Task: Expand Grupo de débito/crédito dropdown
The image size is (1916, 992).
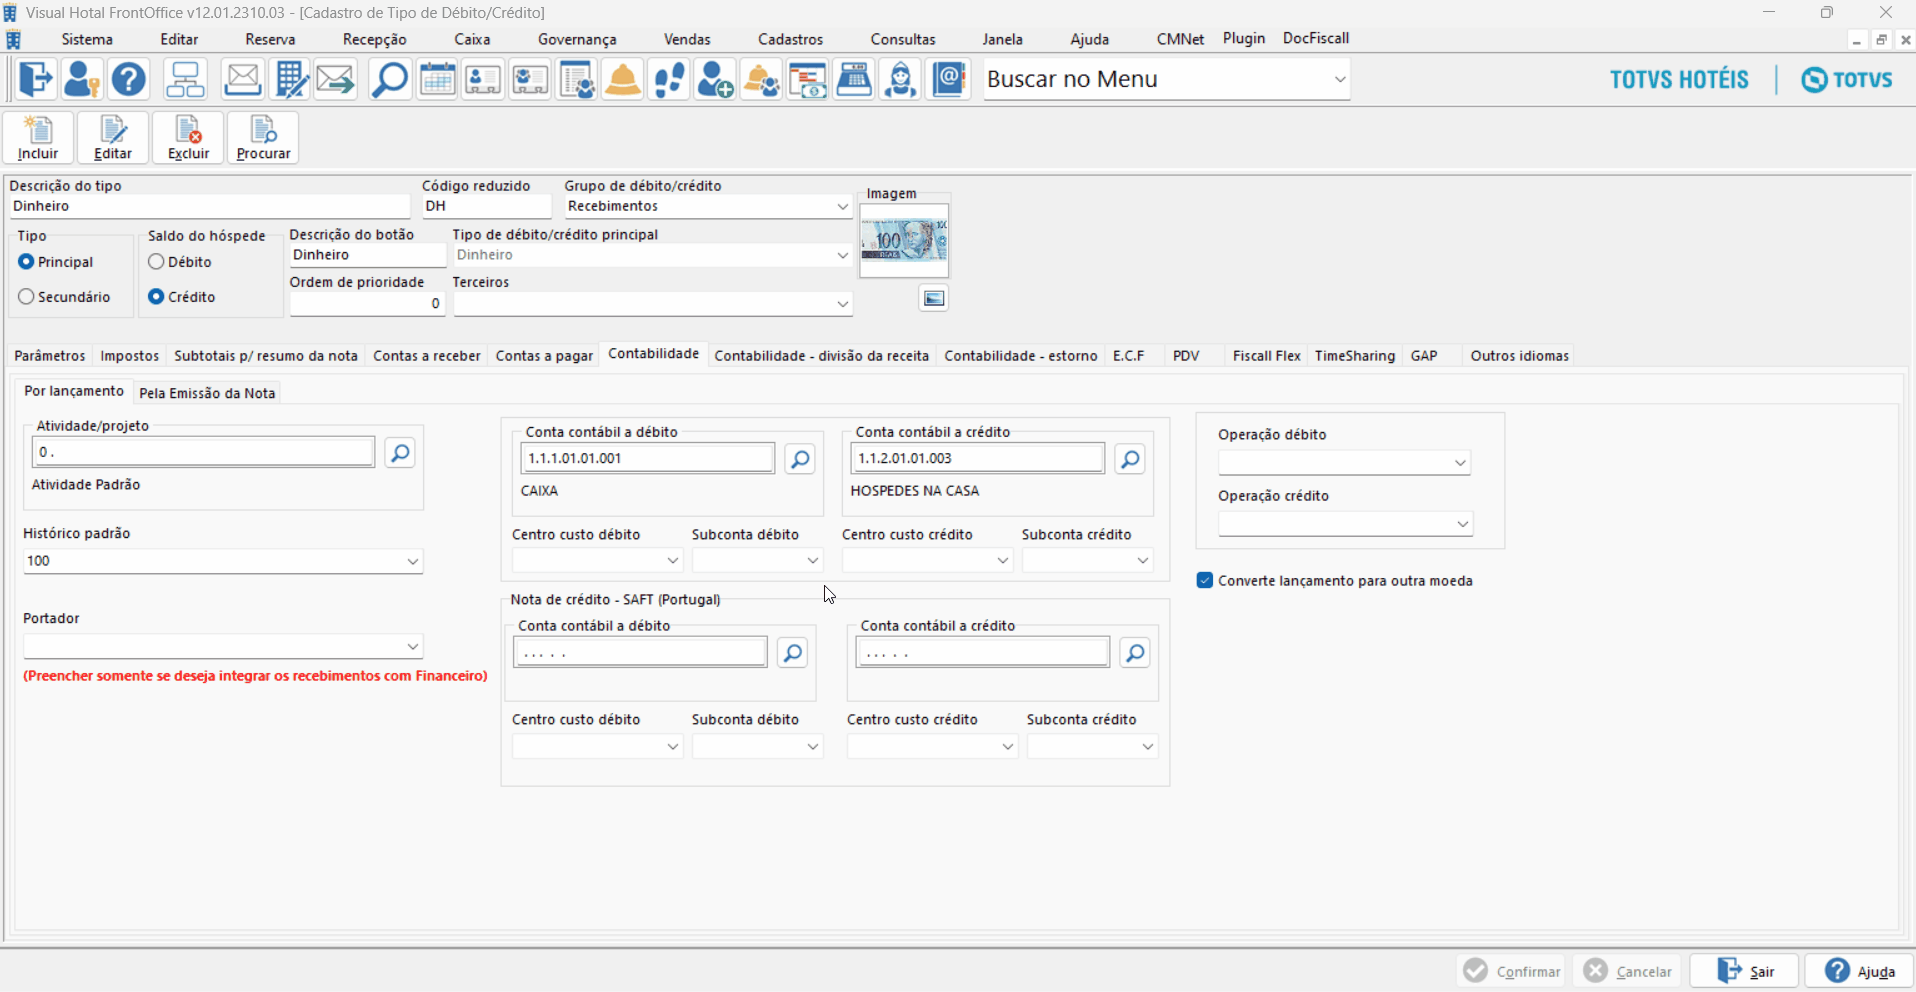Action: tap(842, 207)
